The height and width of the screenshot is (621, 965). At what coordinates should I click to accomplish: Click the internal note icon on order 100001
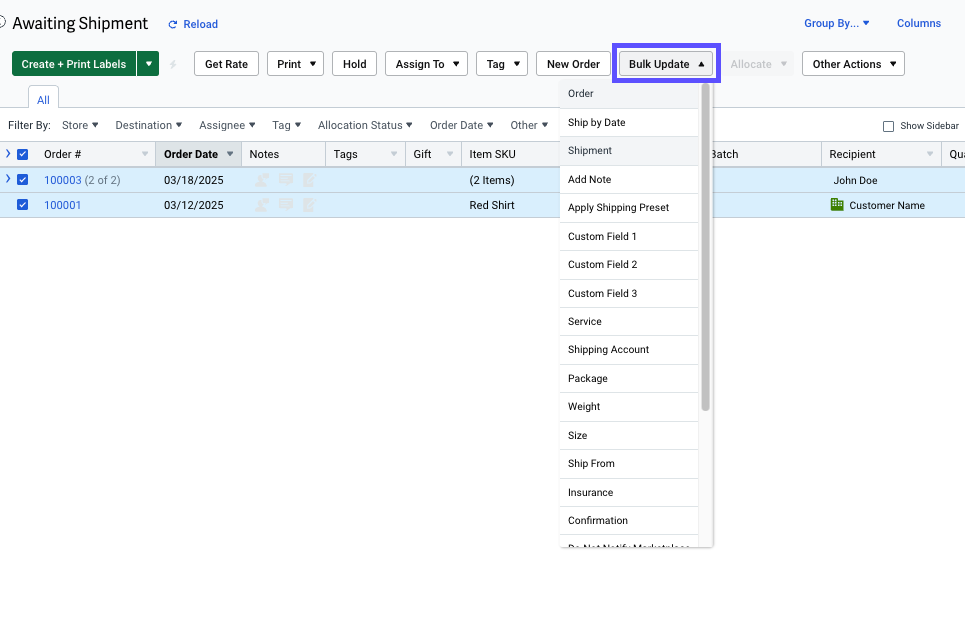(x=286, y=205)
